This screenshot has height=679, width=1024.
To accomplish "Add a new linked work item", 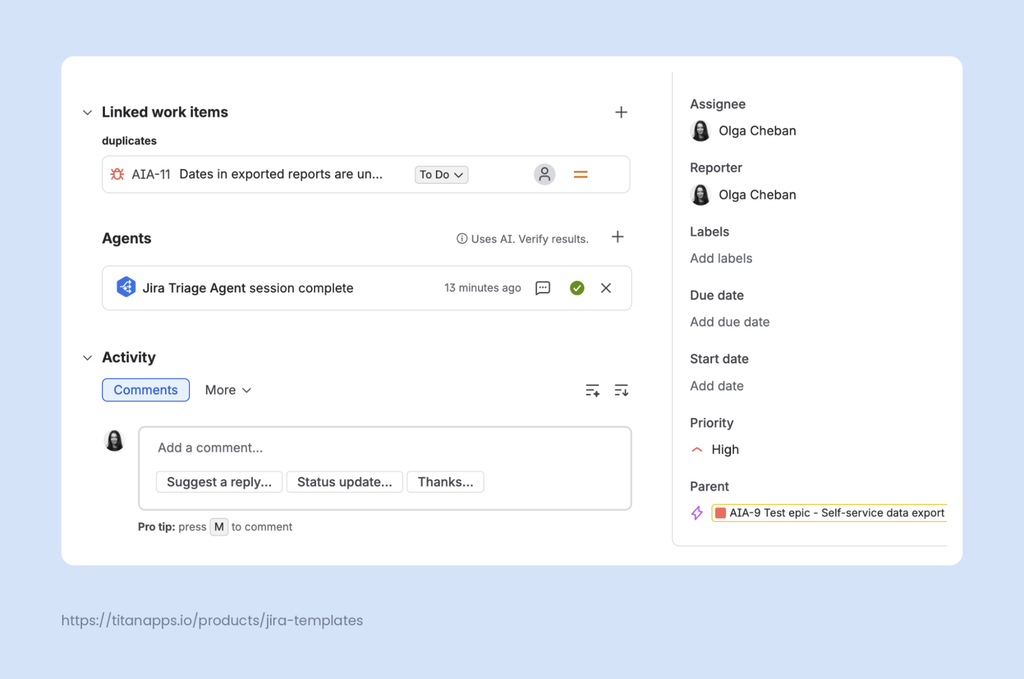I will [x=621, y=112].
